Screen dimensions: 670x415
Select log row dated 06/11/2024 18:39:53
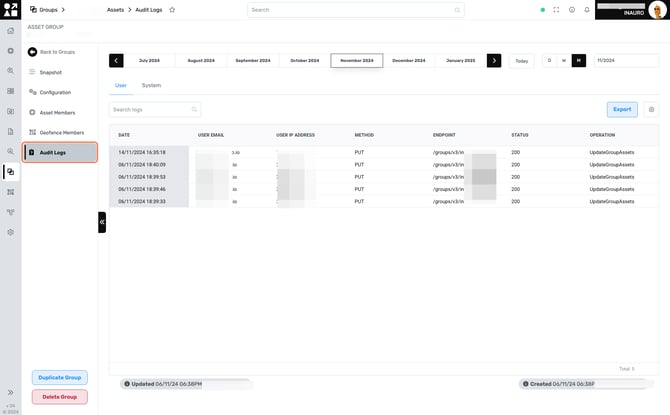click(x=384, y=177)
